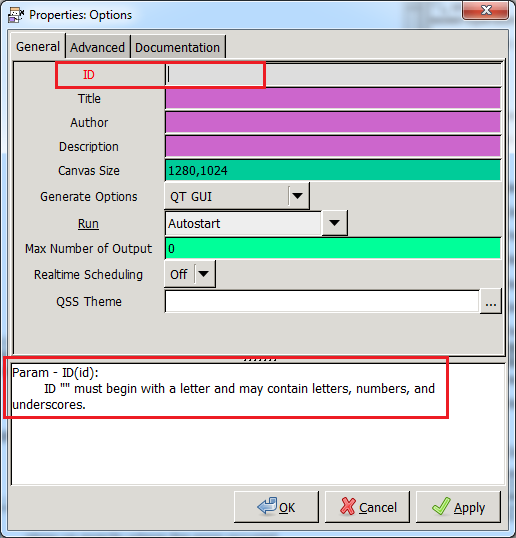Switch to the Advanced tab
The width and height of the screenshot is (516, 538).
(98, 47)
